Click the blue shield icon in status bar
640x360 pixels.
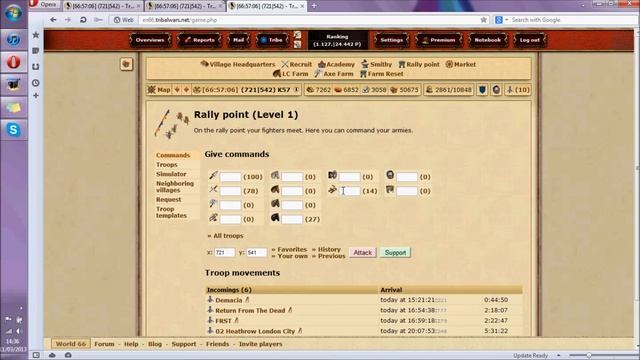pyautogui.click(x=482, y=90)
